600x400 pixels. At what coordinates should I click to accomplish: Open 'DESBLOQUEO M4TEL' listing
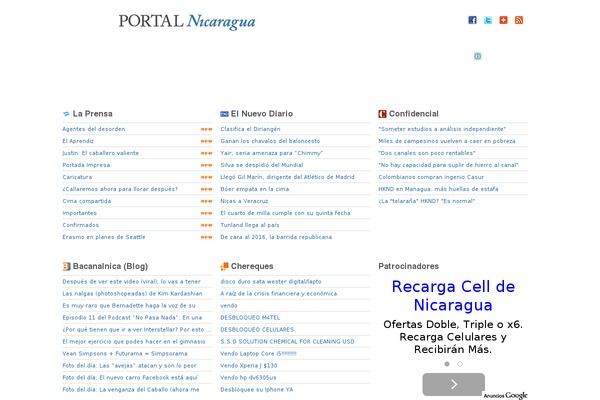click(x=250, y=317)
